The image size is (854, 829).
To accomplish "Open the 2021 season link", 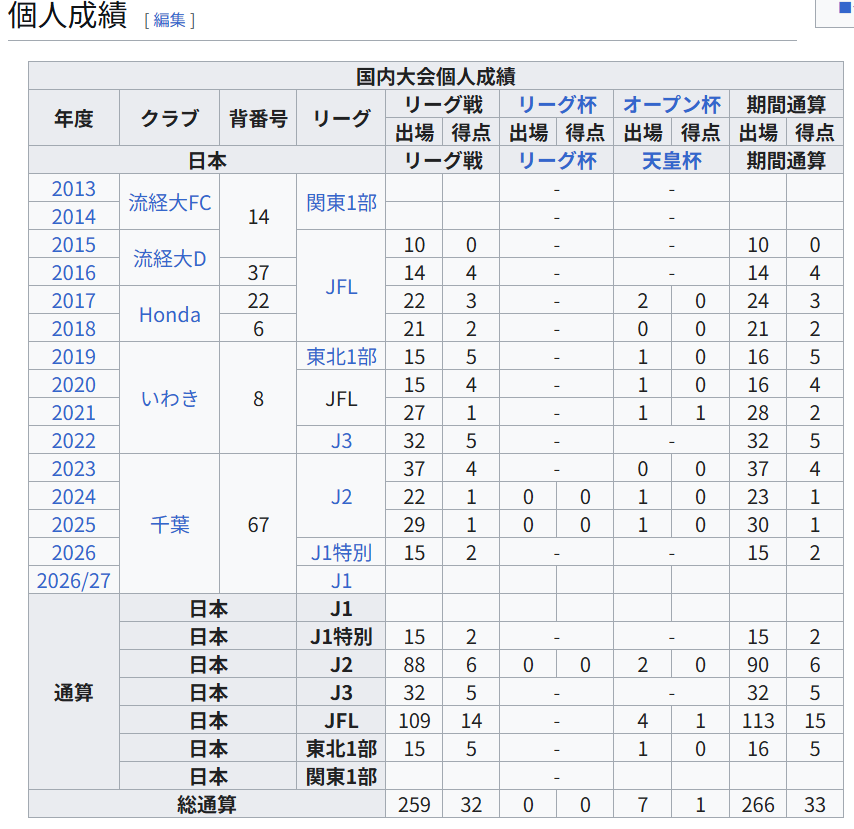I will tap(74, 413).
